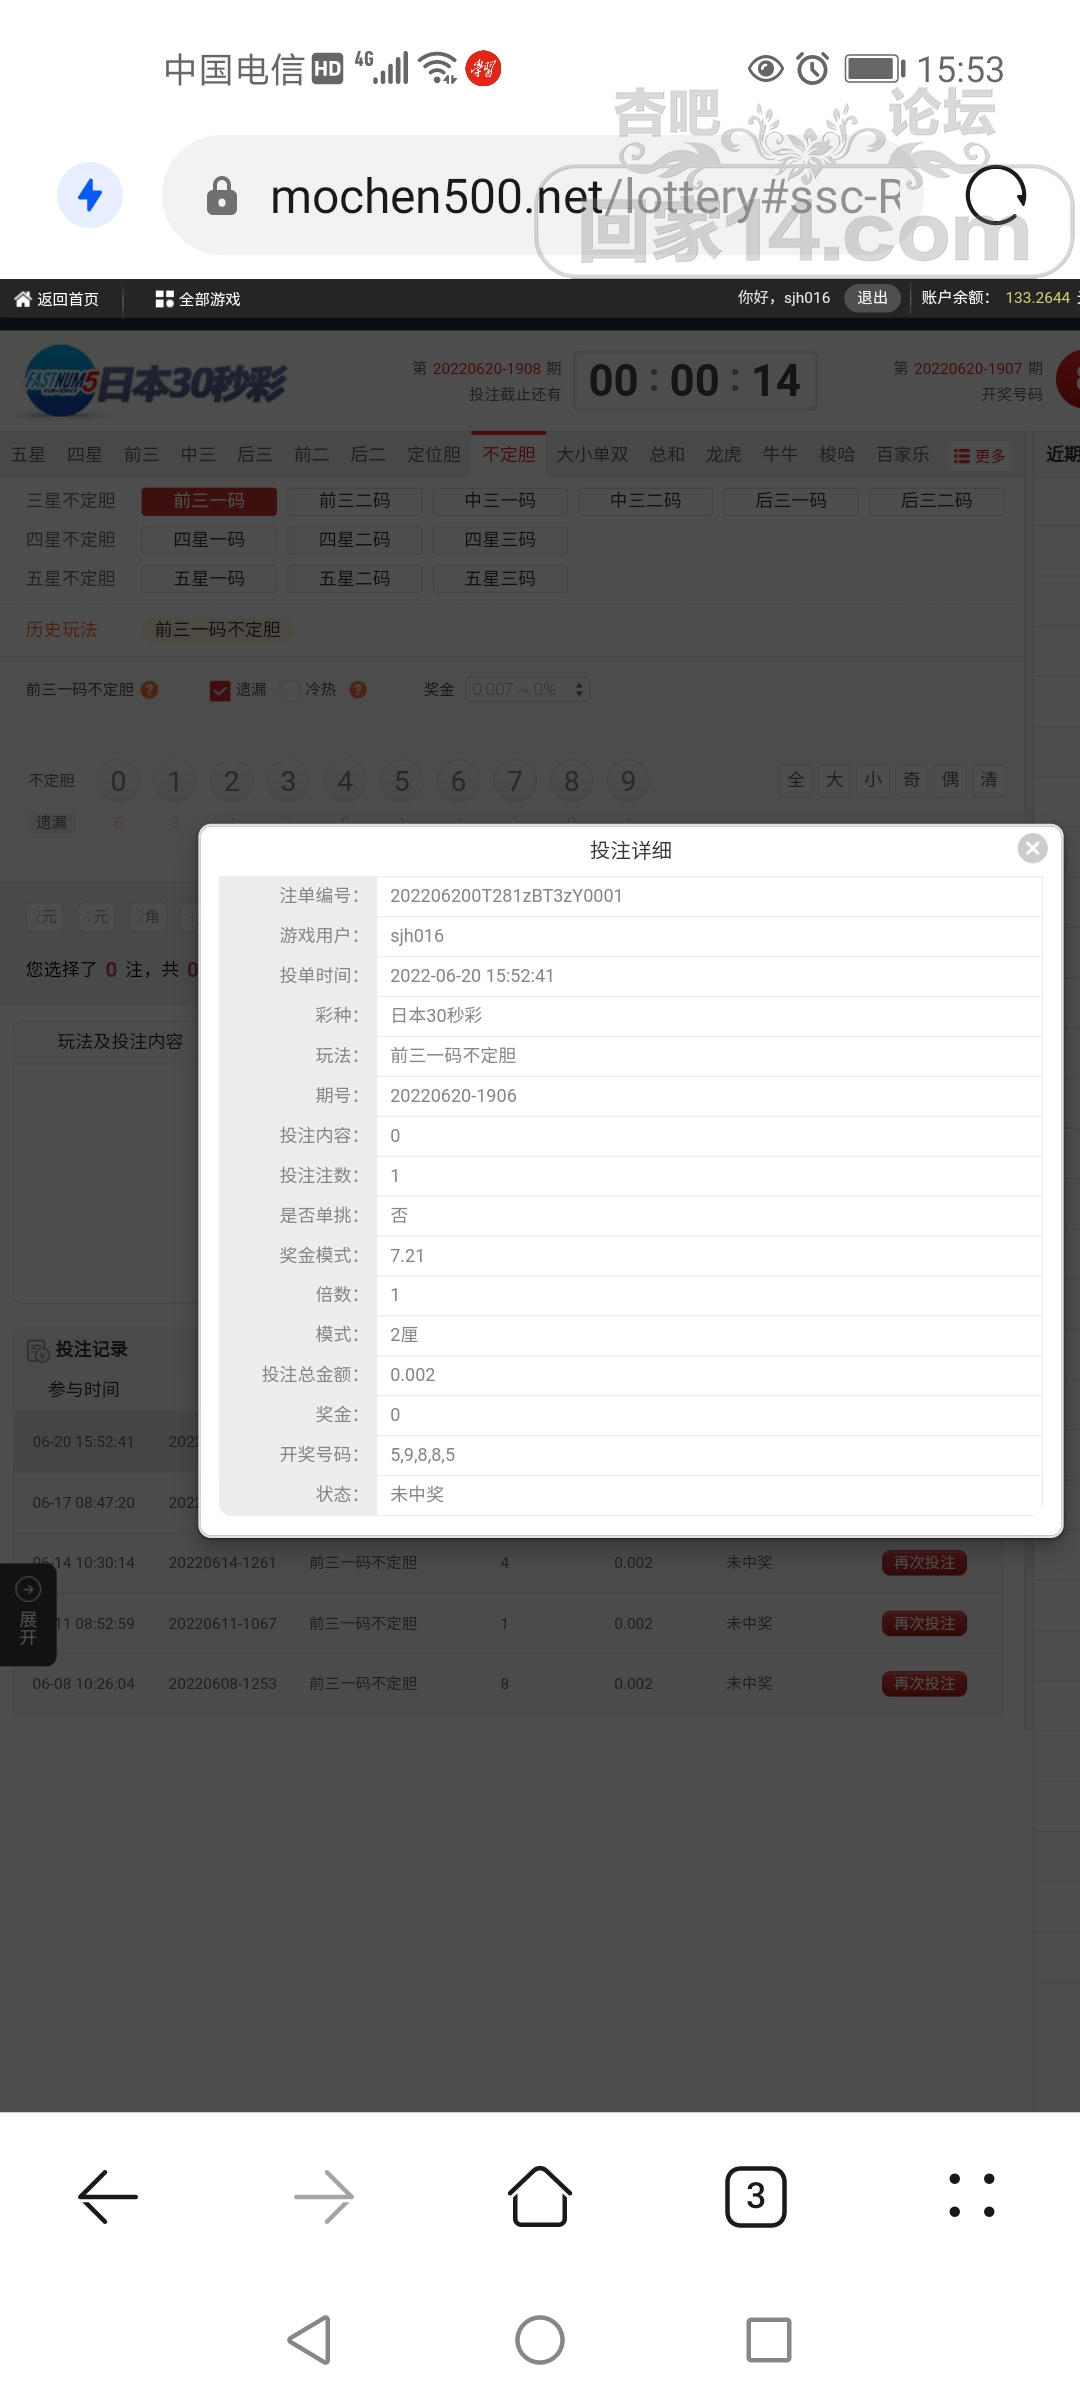This screenshot has width=1080, height=2400.
Task: Pick number ball 5
Action: (x=402, y=781)
